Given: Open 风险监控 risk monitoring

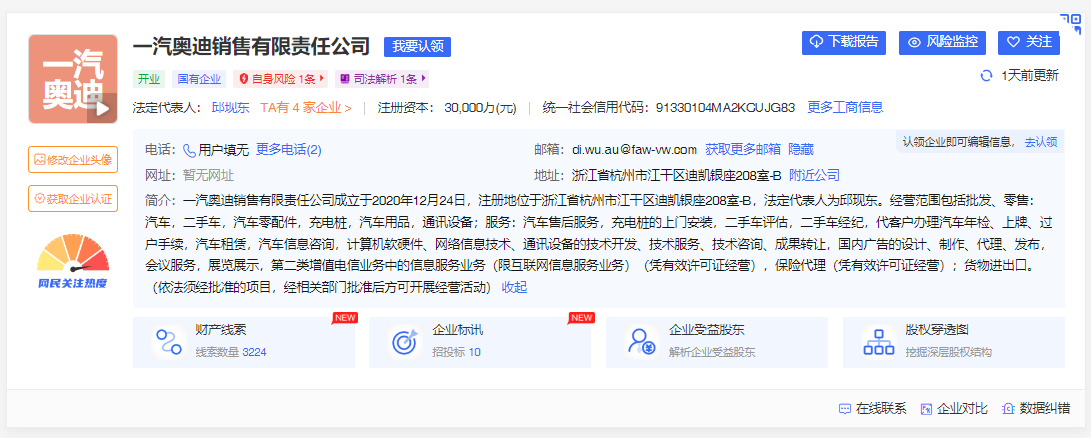Looking at the screenshot, I should [943, 42].
